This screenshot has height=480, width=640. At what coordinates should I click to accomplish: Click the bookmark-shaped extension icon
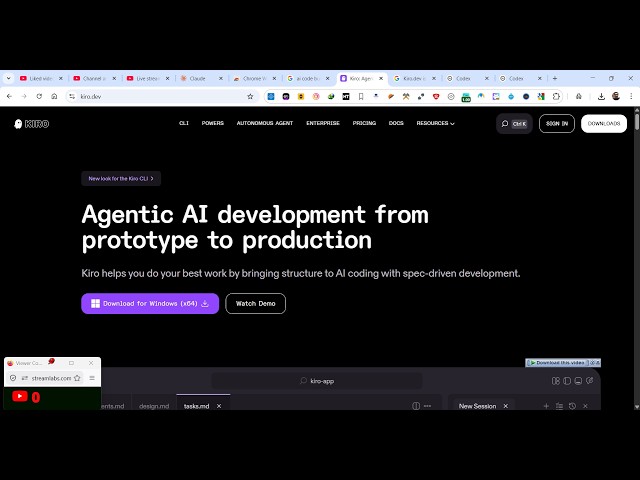coord(361,97)
